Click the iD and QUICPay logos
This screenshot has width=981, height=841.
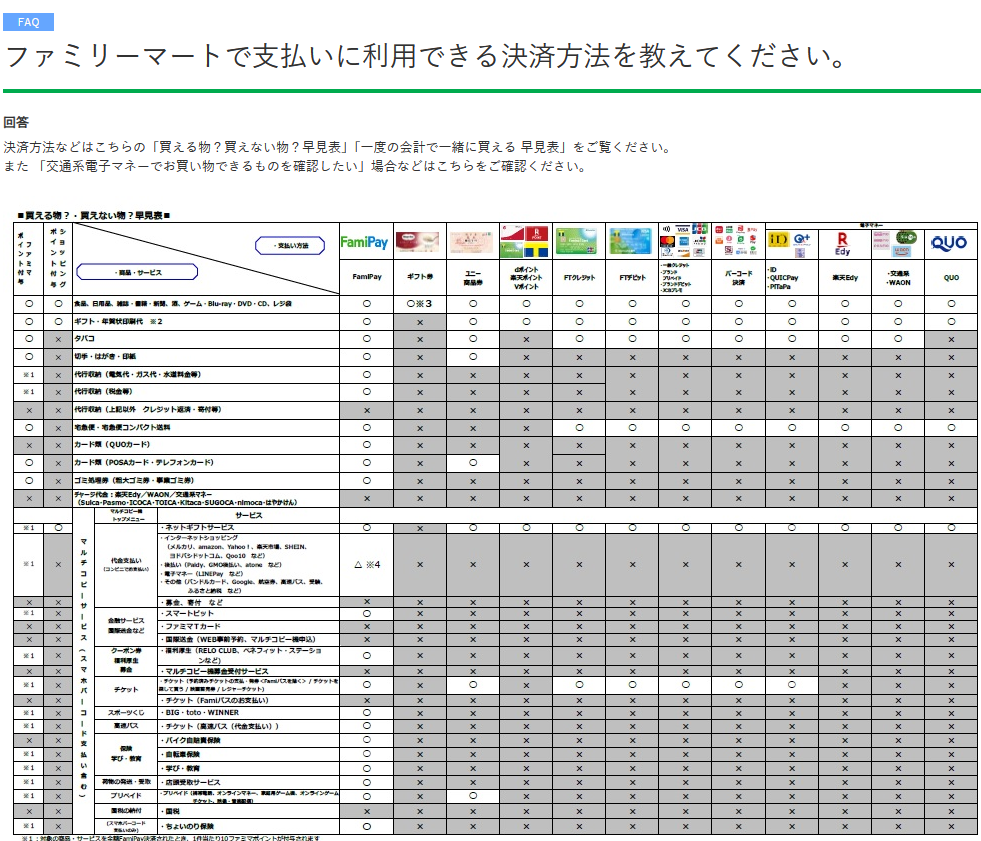point(790,244)
